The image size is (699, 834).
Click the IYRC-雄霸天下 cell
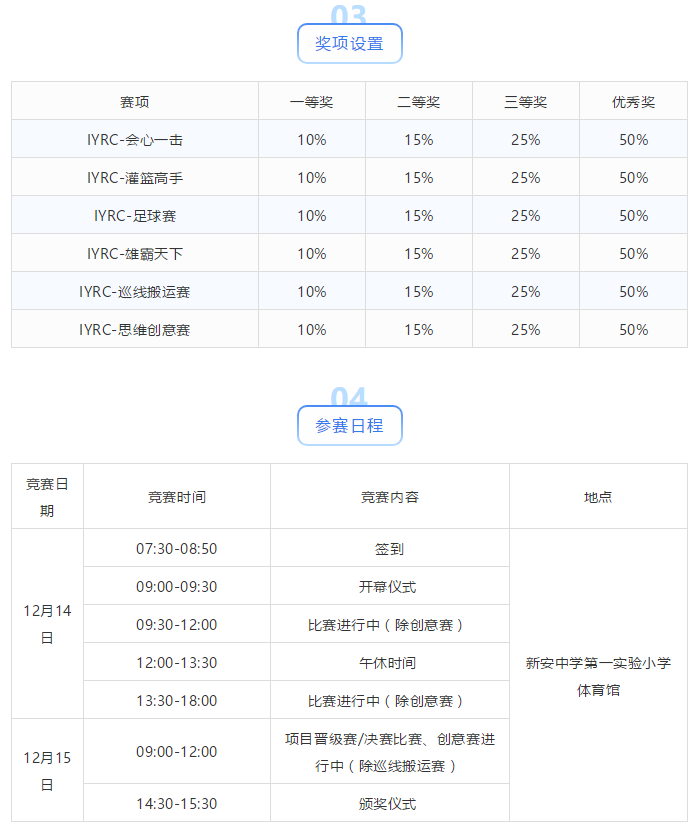click(x=135, y=254)
